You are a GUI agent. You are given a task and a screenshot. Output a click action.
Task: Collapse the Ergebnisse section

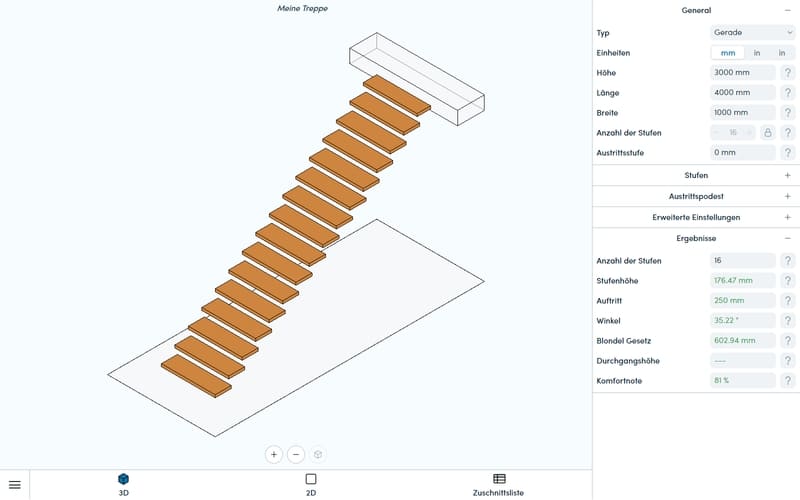788,238
